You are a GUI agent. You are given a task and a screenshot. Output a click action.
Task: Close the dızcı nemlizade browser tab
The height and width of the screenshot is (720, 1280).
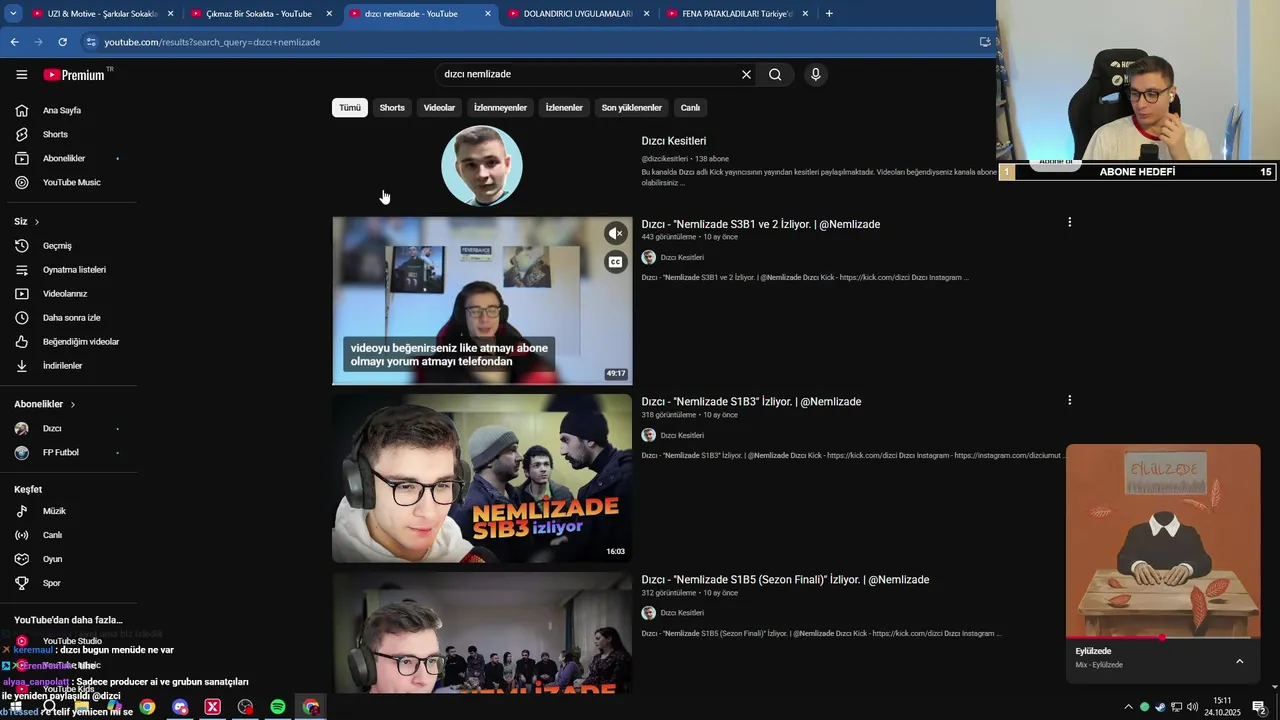pos(488,13)
